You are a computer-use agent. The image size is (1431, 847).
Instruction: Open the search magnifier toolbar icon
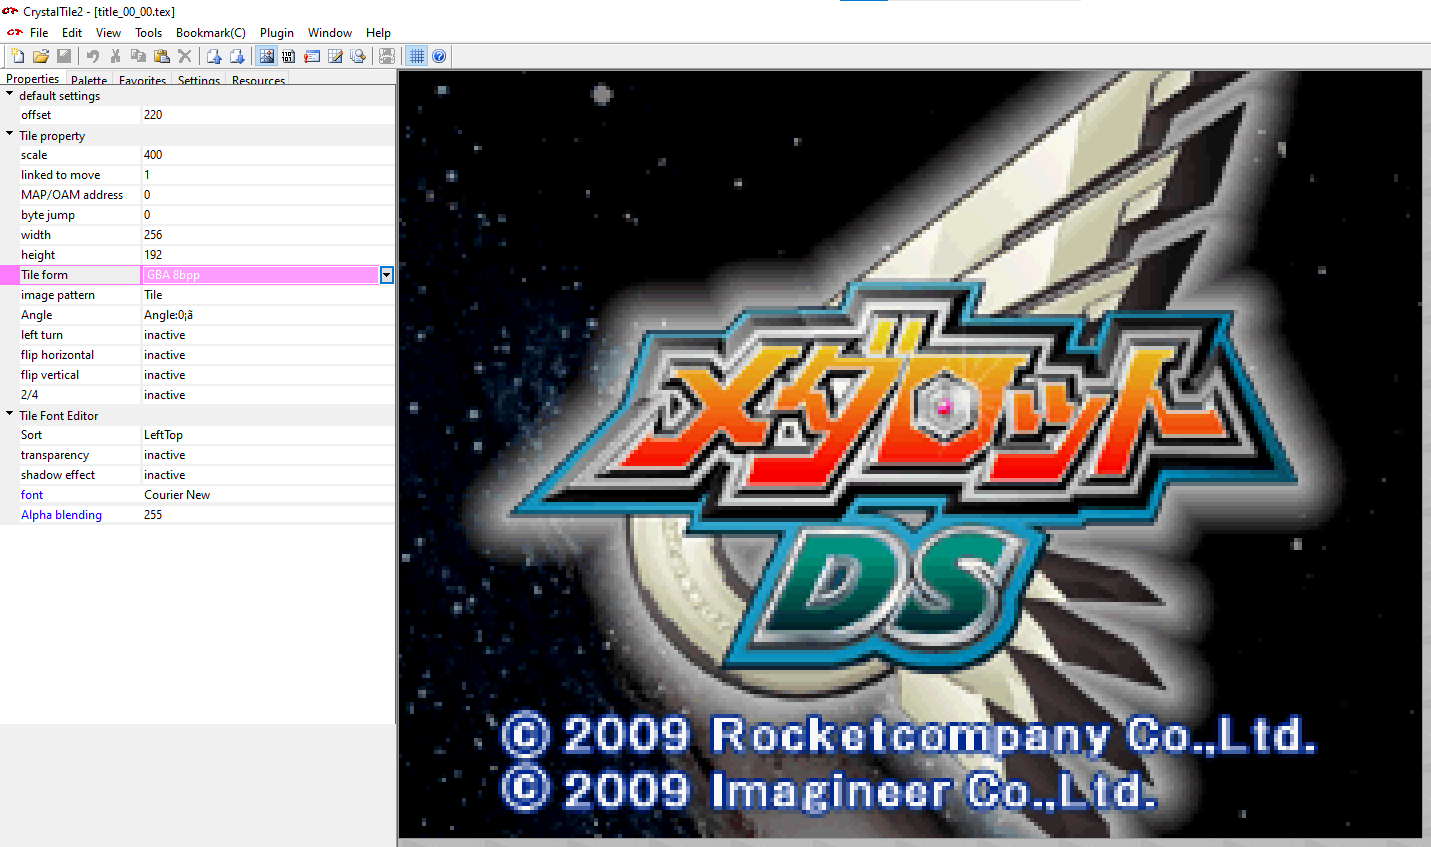coord(357,56)
